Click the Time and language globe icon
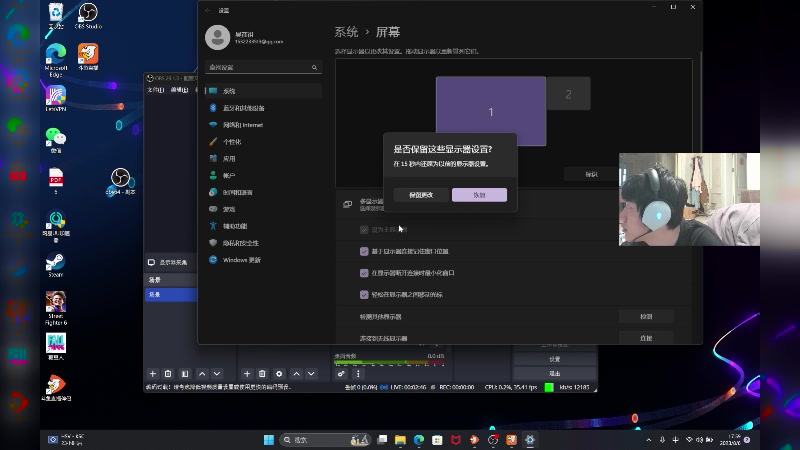Image resolution: width=800 pixels, height=450 pixels. (213, 192)
